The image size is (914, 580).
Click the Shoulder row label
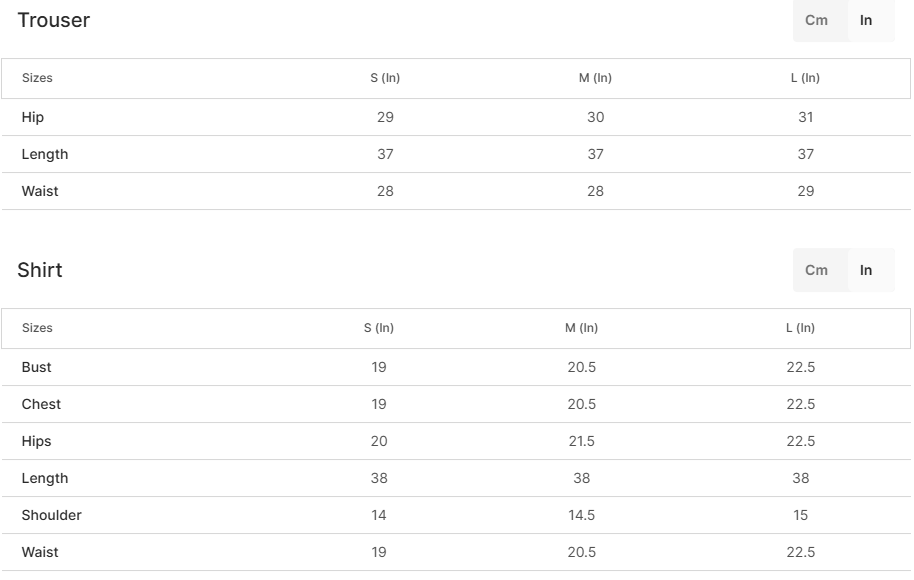point(51,515)
